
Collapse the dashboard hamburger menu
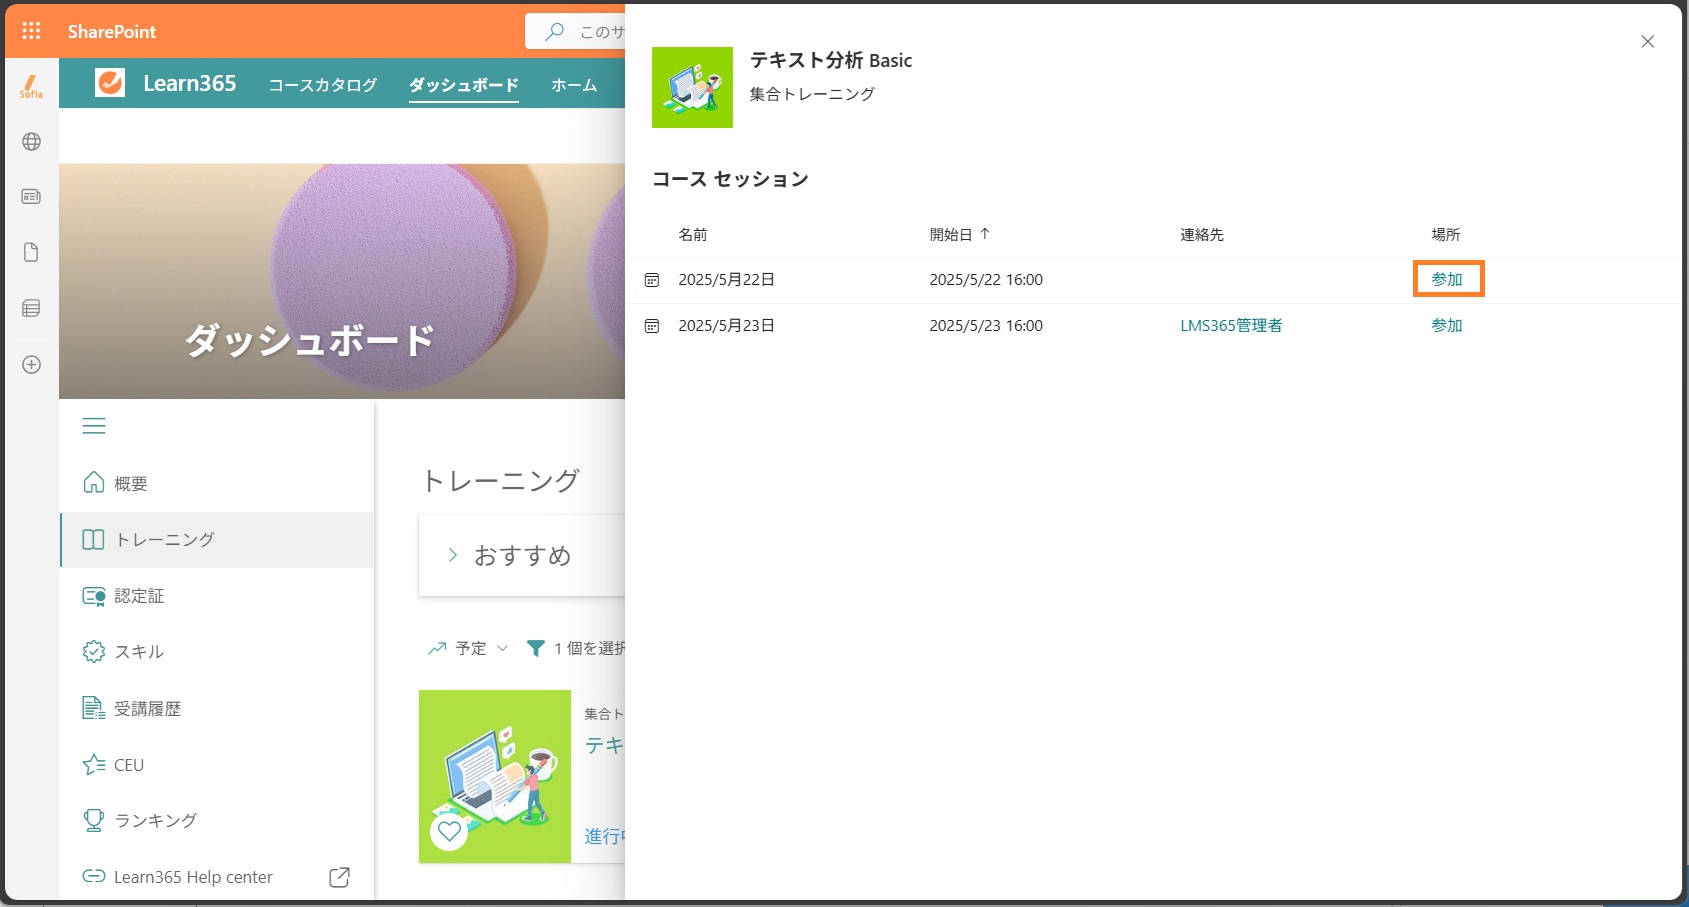94,426
